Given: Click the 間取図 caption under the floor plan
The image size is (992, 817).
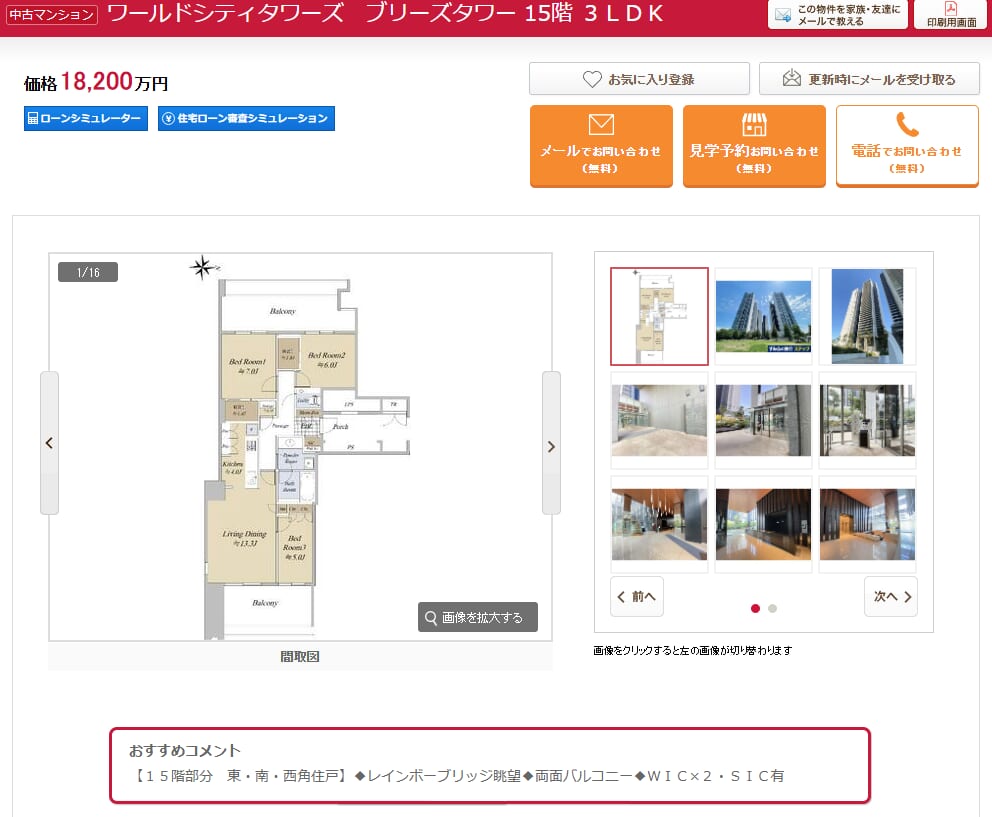Looking at the screenshot, I should 300,656.
